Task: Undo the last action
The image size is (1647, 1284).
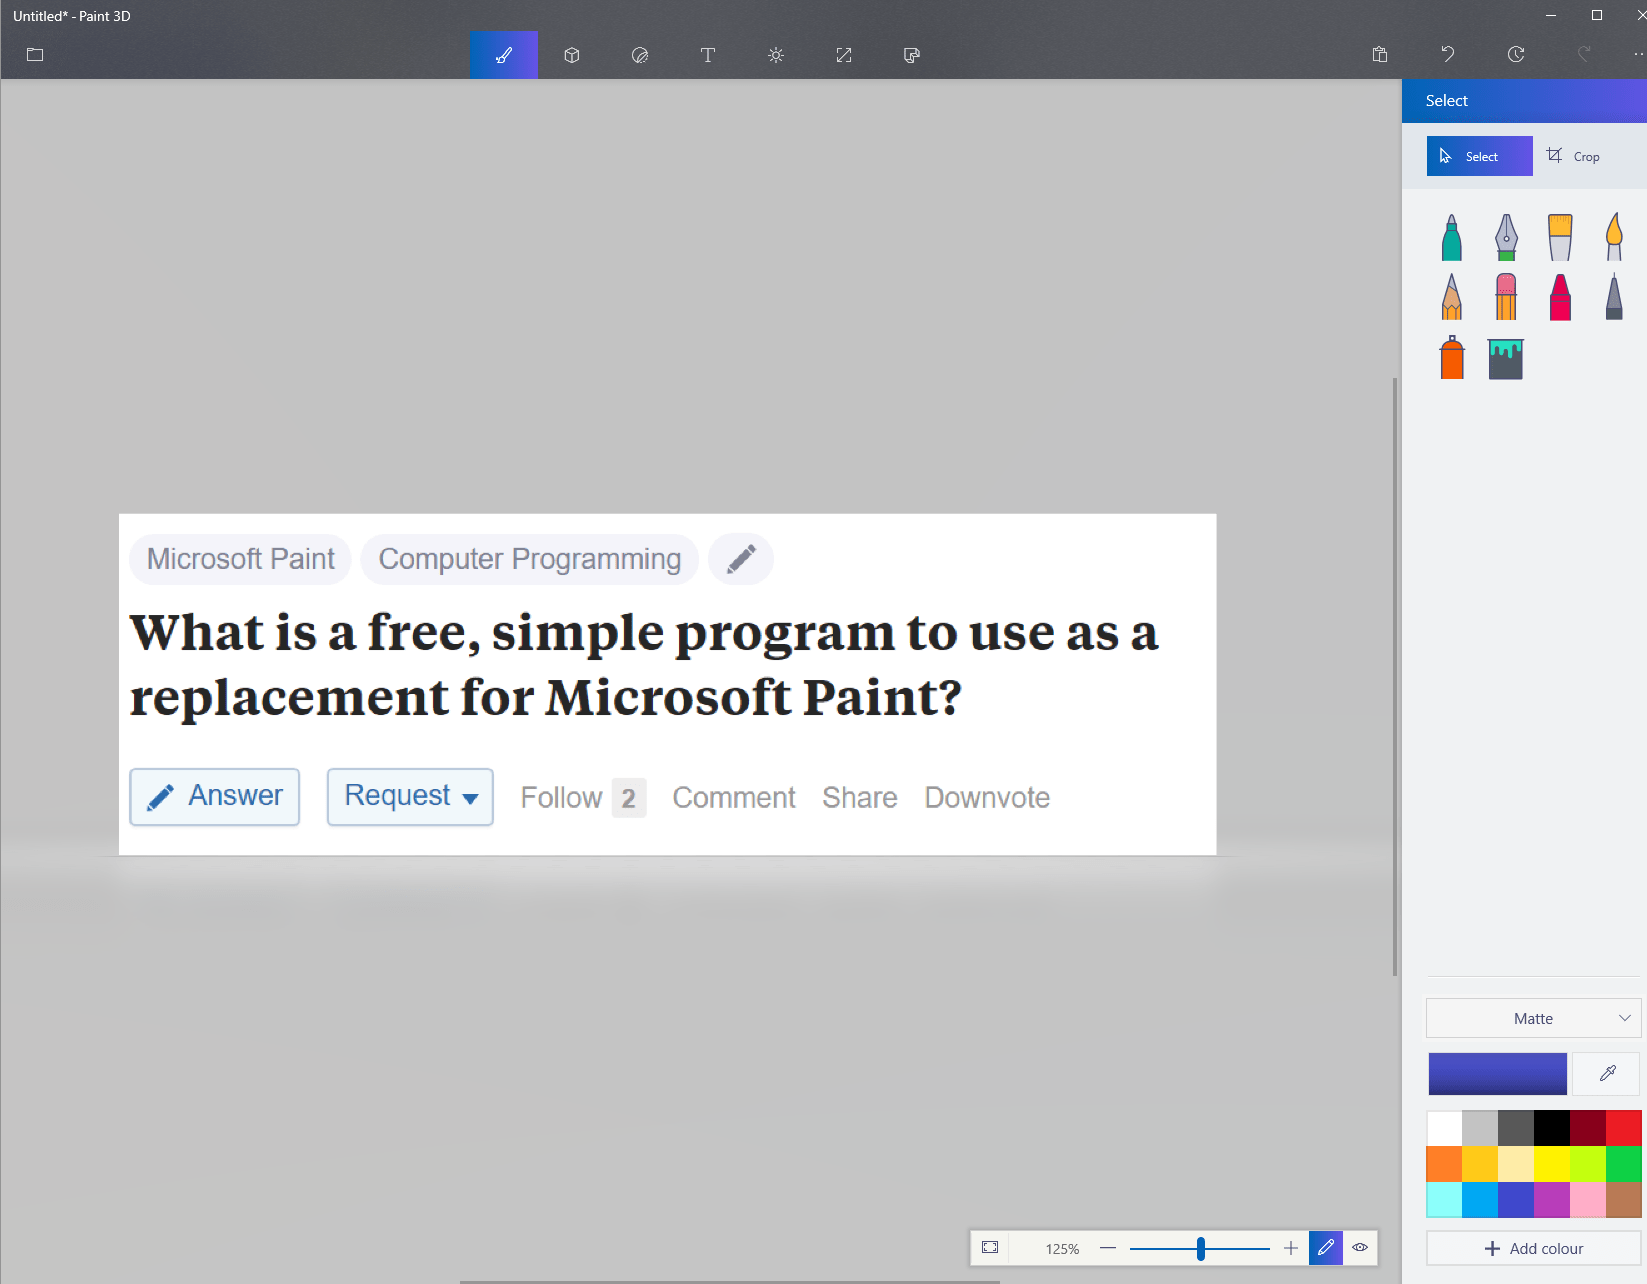Action: (x=1448, y=54)
